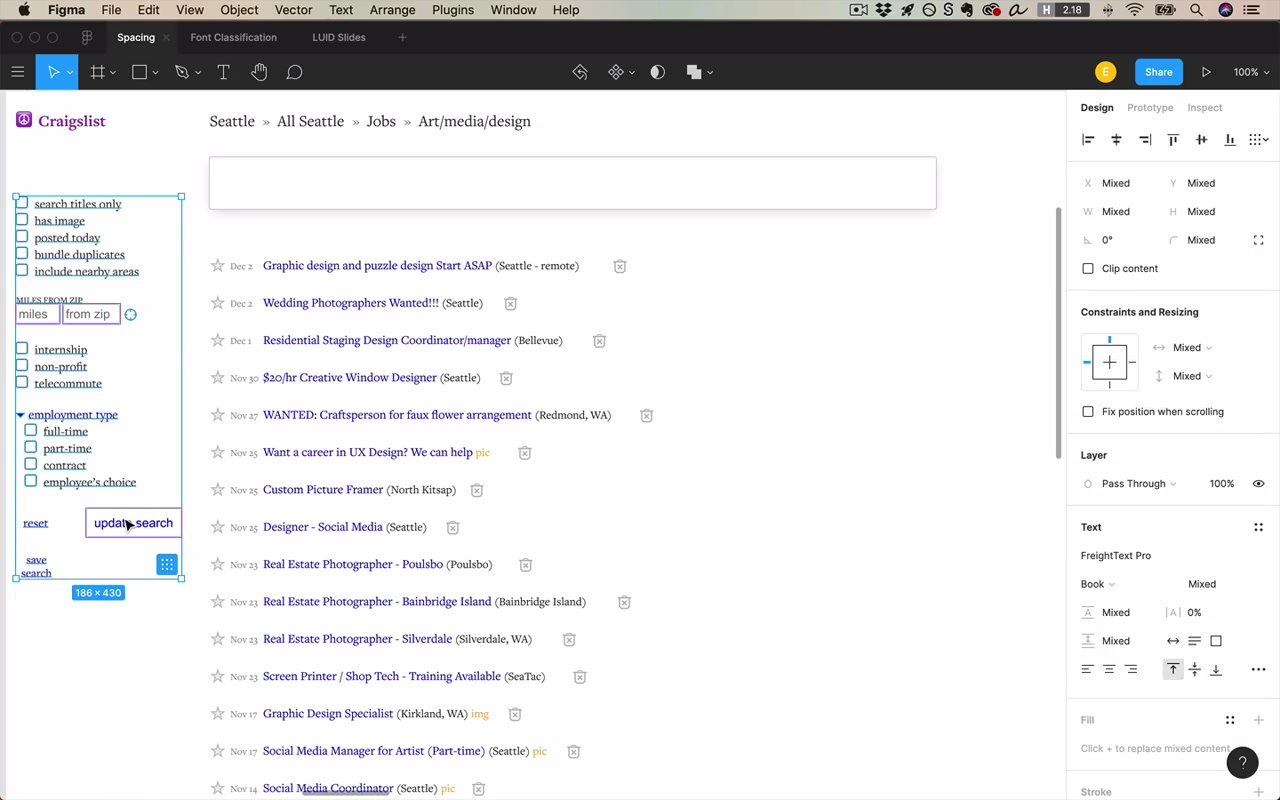Screen dimensions: 1280x800
Task: Click the Boolean groups union icon
Action: [x=694, y=72]
